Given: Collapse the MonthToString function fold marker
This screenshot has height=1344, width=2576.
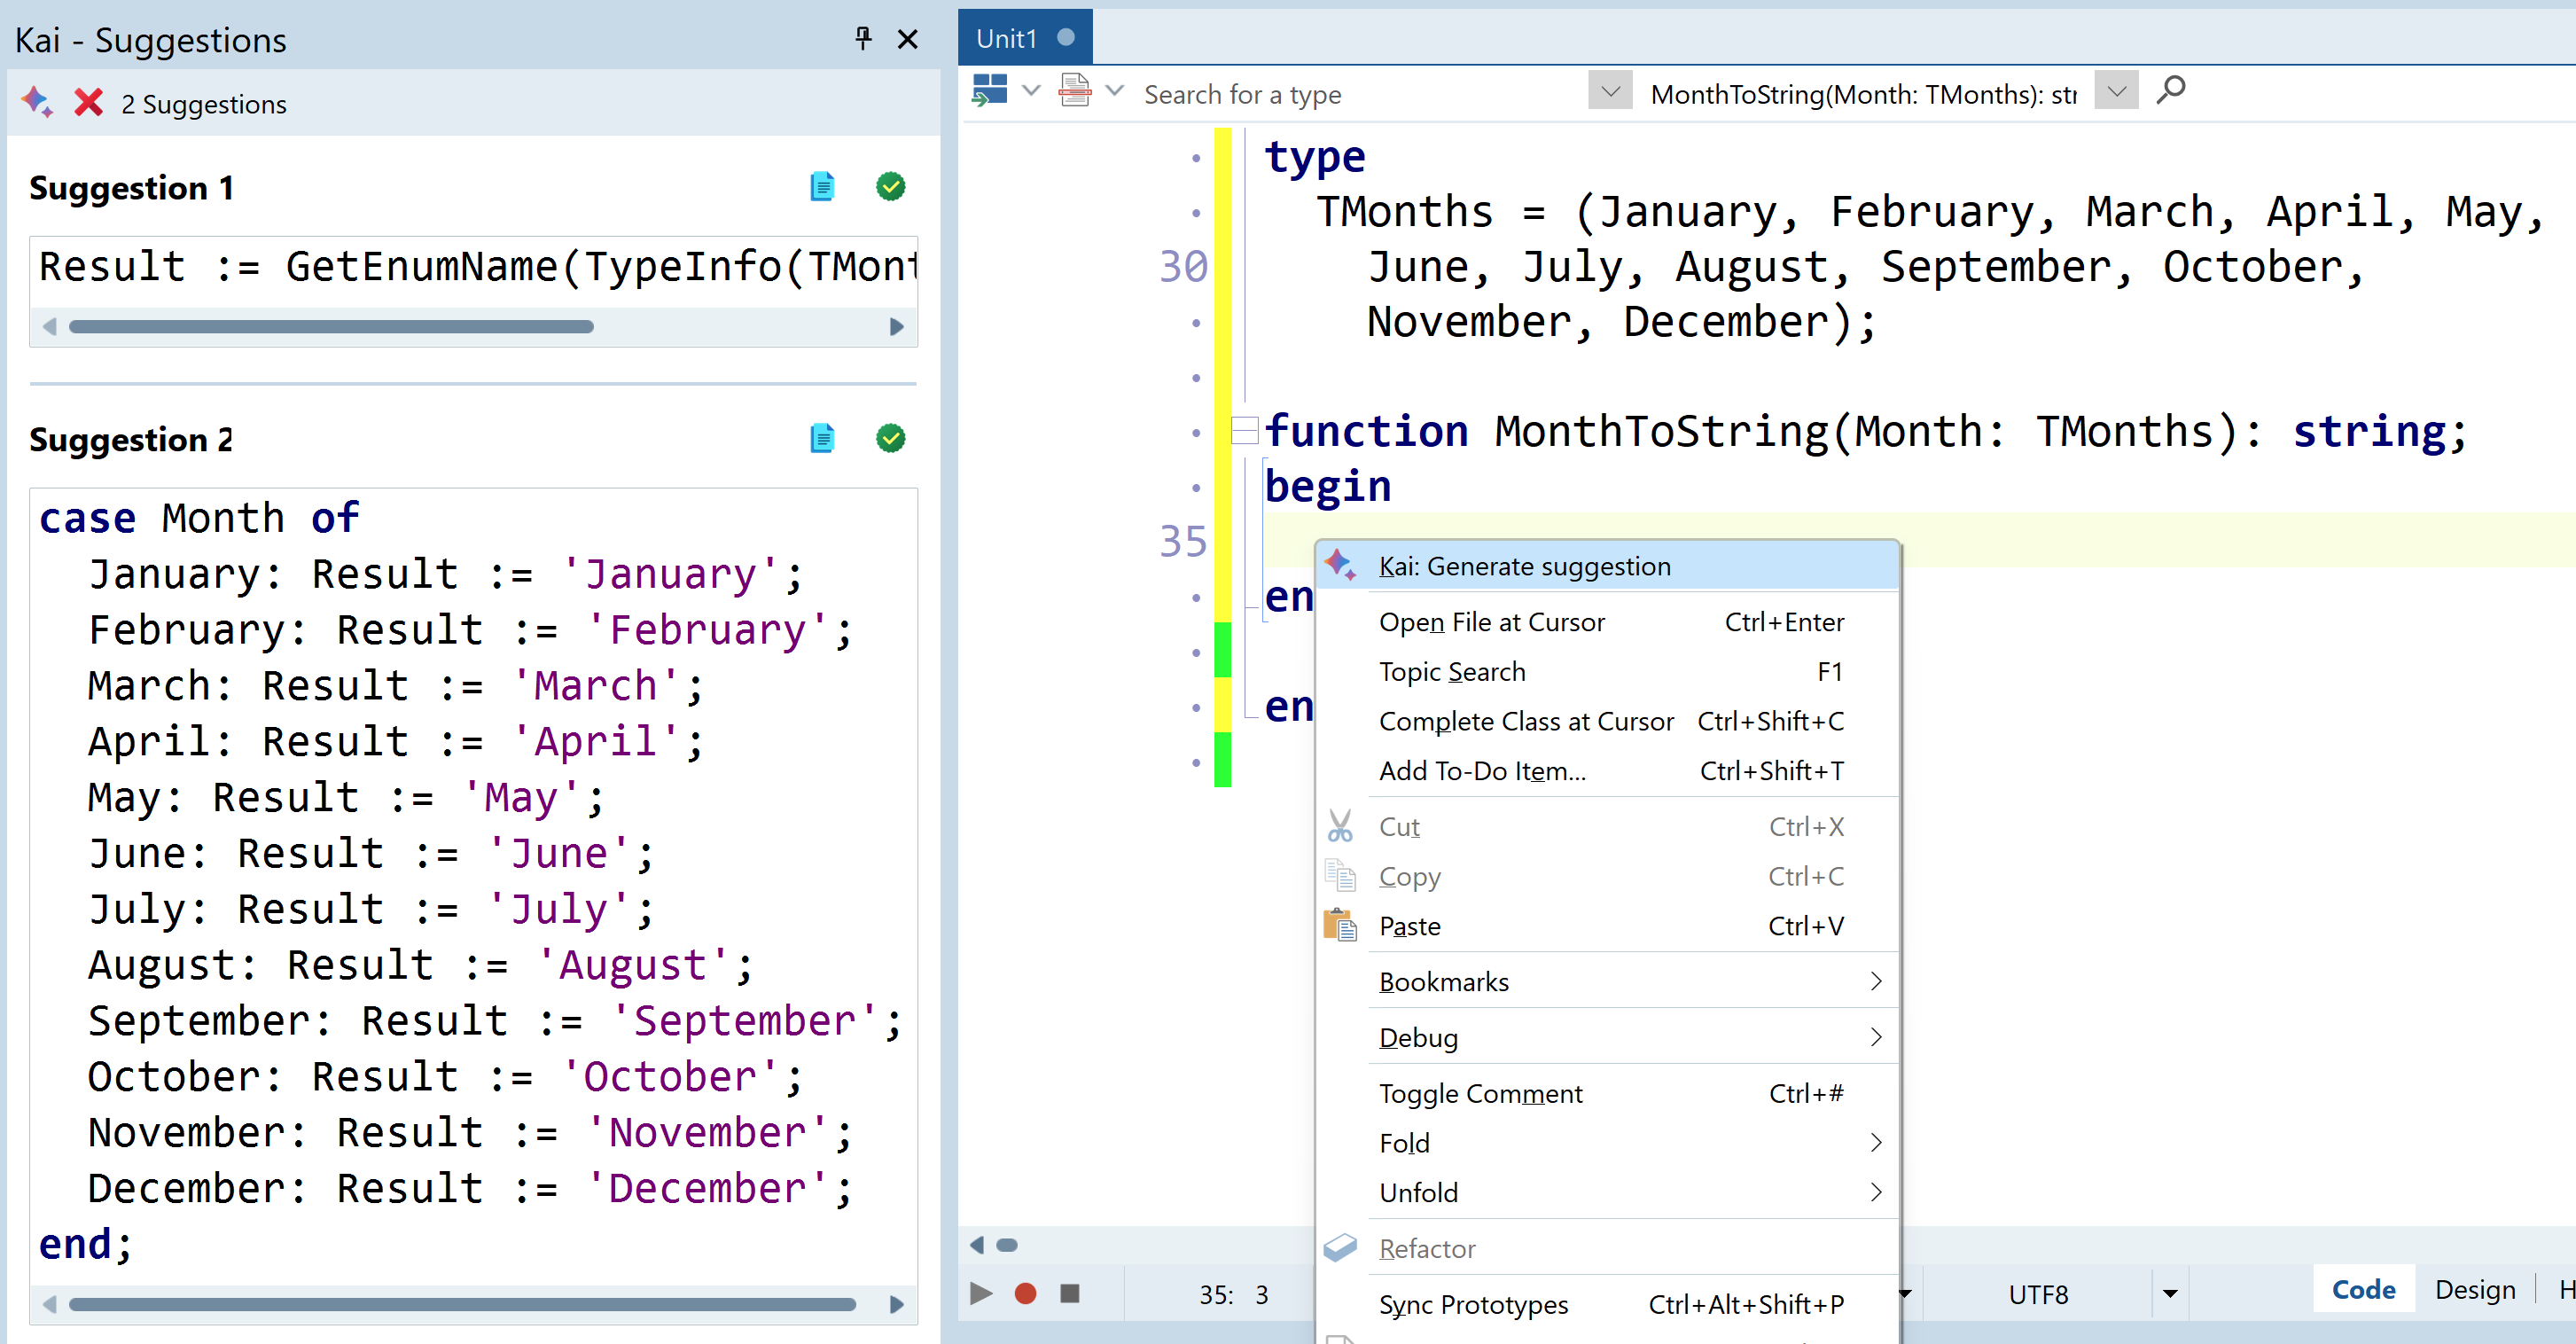Looking at the screenshot, I should click(1245, 431).
